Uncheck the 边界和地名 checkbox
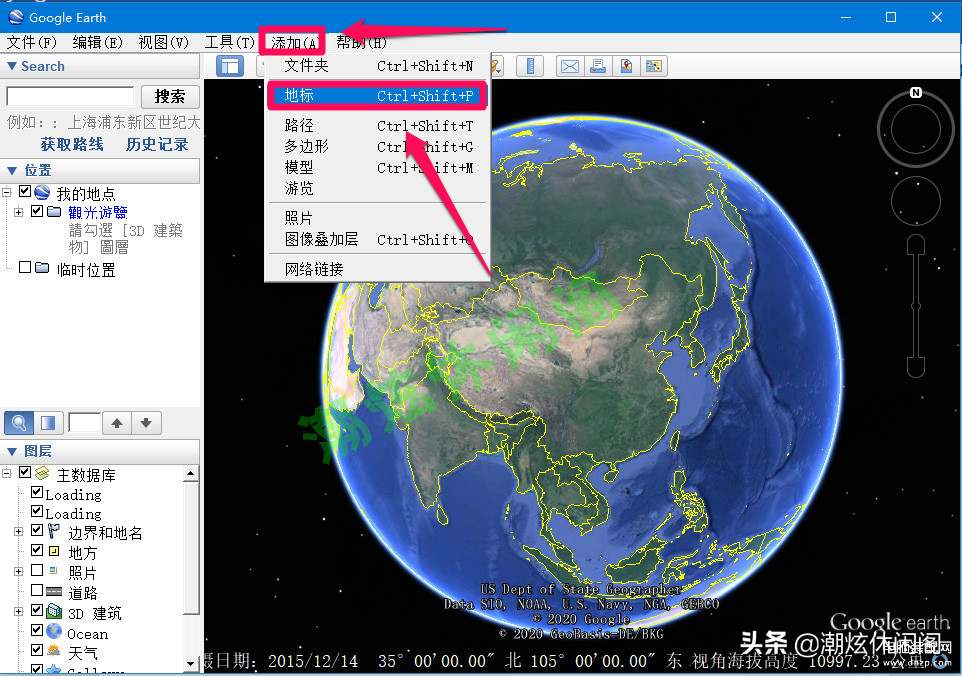The height and width of the screenshot is (676, 962). pos(37,530)
